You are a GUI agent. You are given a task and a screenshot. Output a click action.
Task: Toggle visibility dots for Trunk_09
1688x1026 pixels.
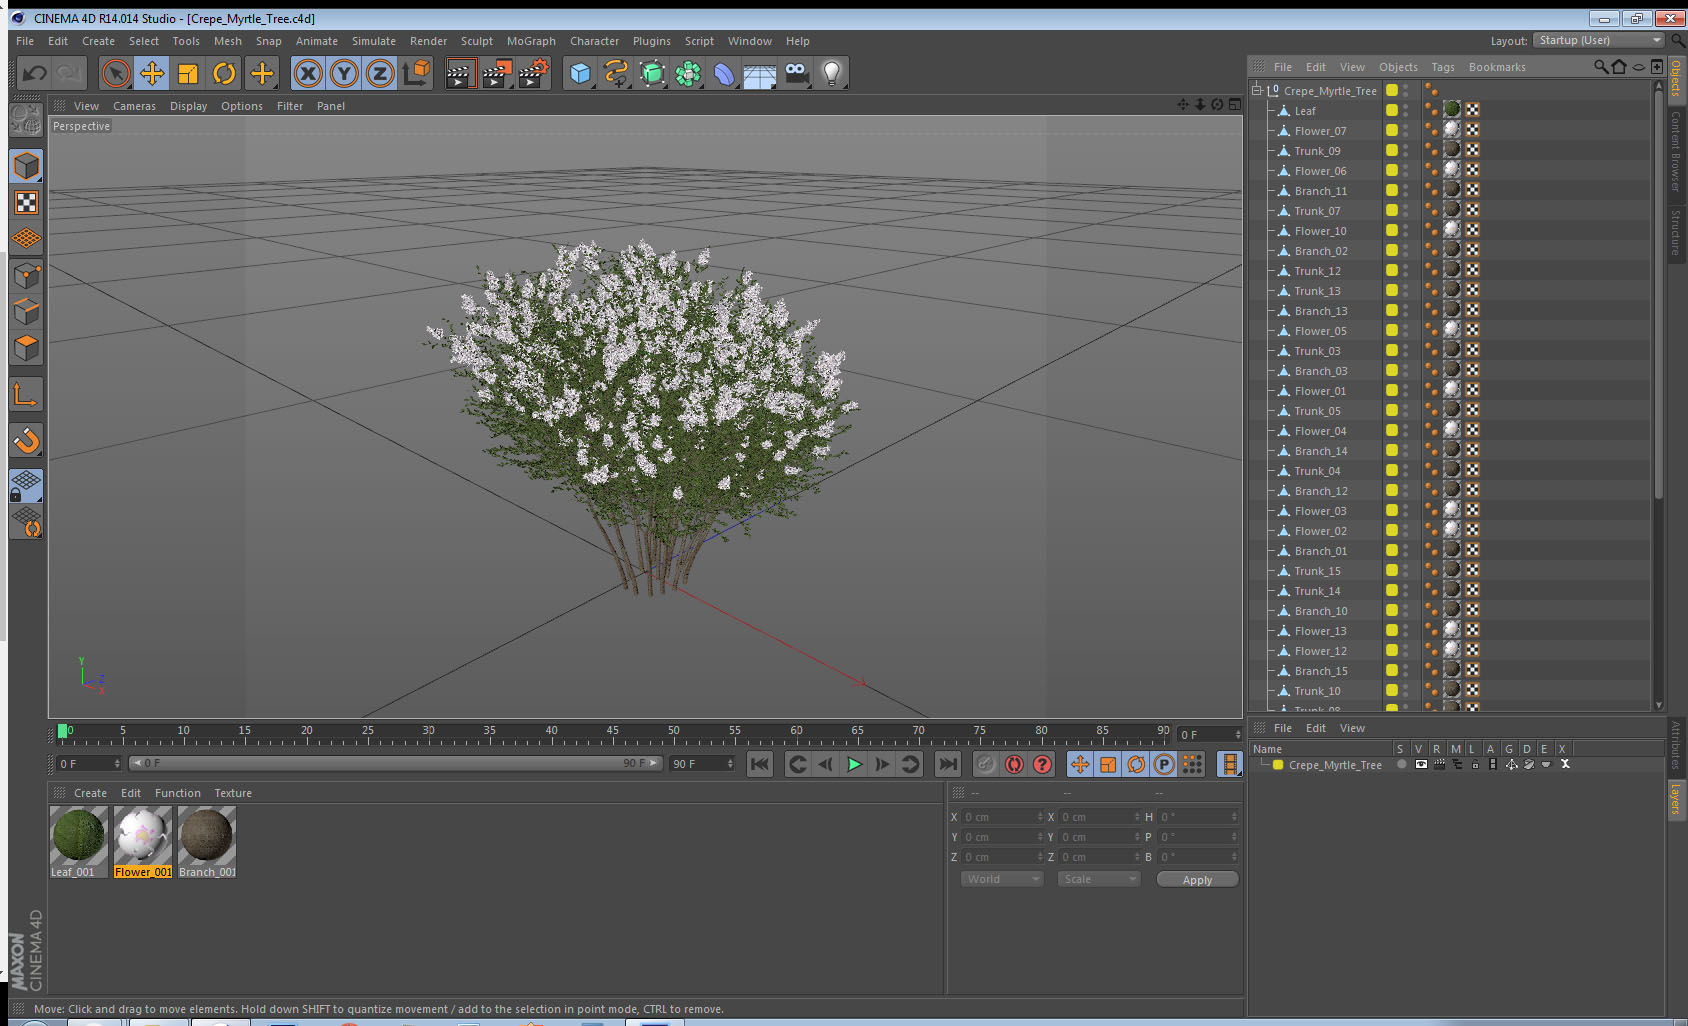pyautogui.click(x=1405, y=150)
